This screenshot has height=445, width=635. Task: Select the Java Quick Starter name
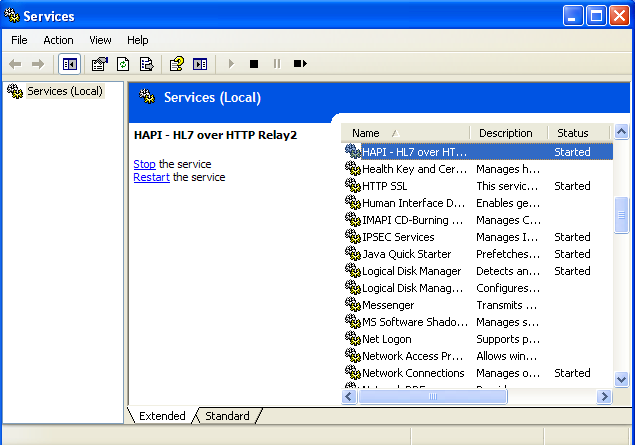(407, 254)
